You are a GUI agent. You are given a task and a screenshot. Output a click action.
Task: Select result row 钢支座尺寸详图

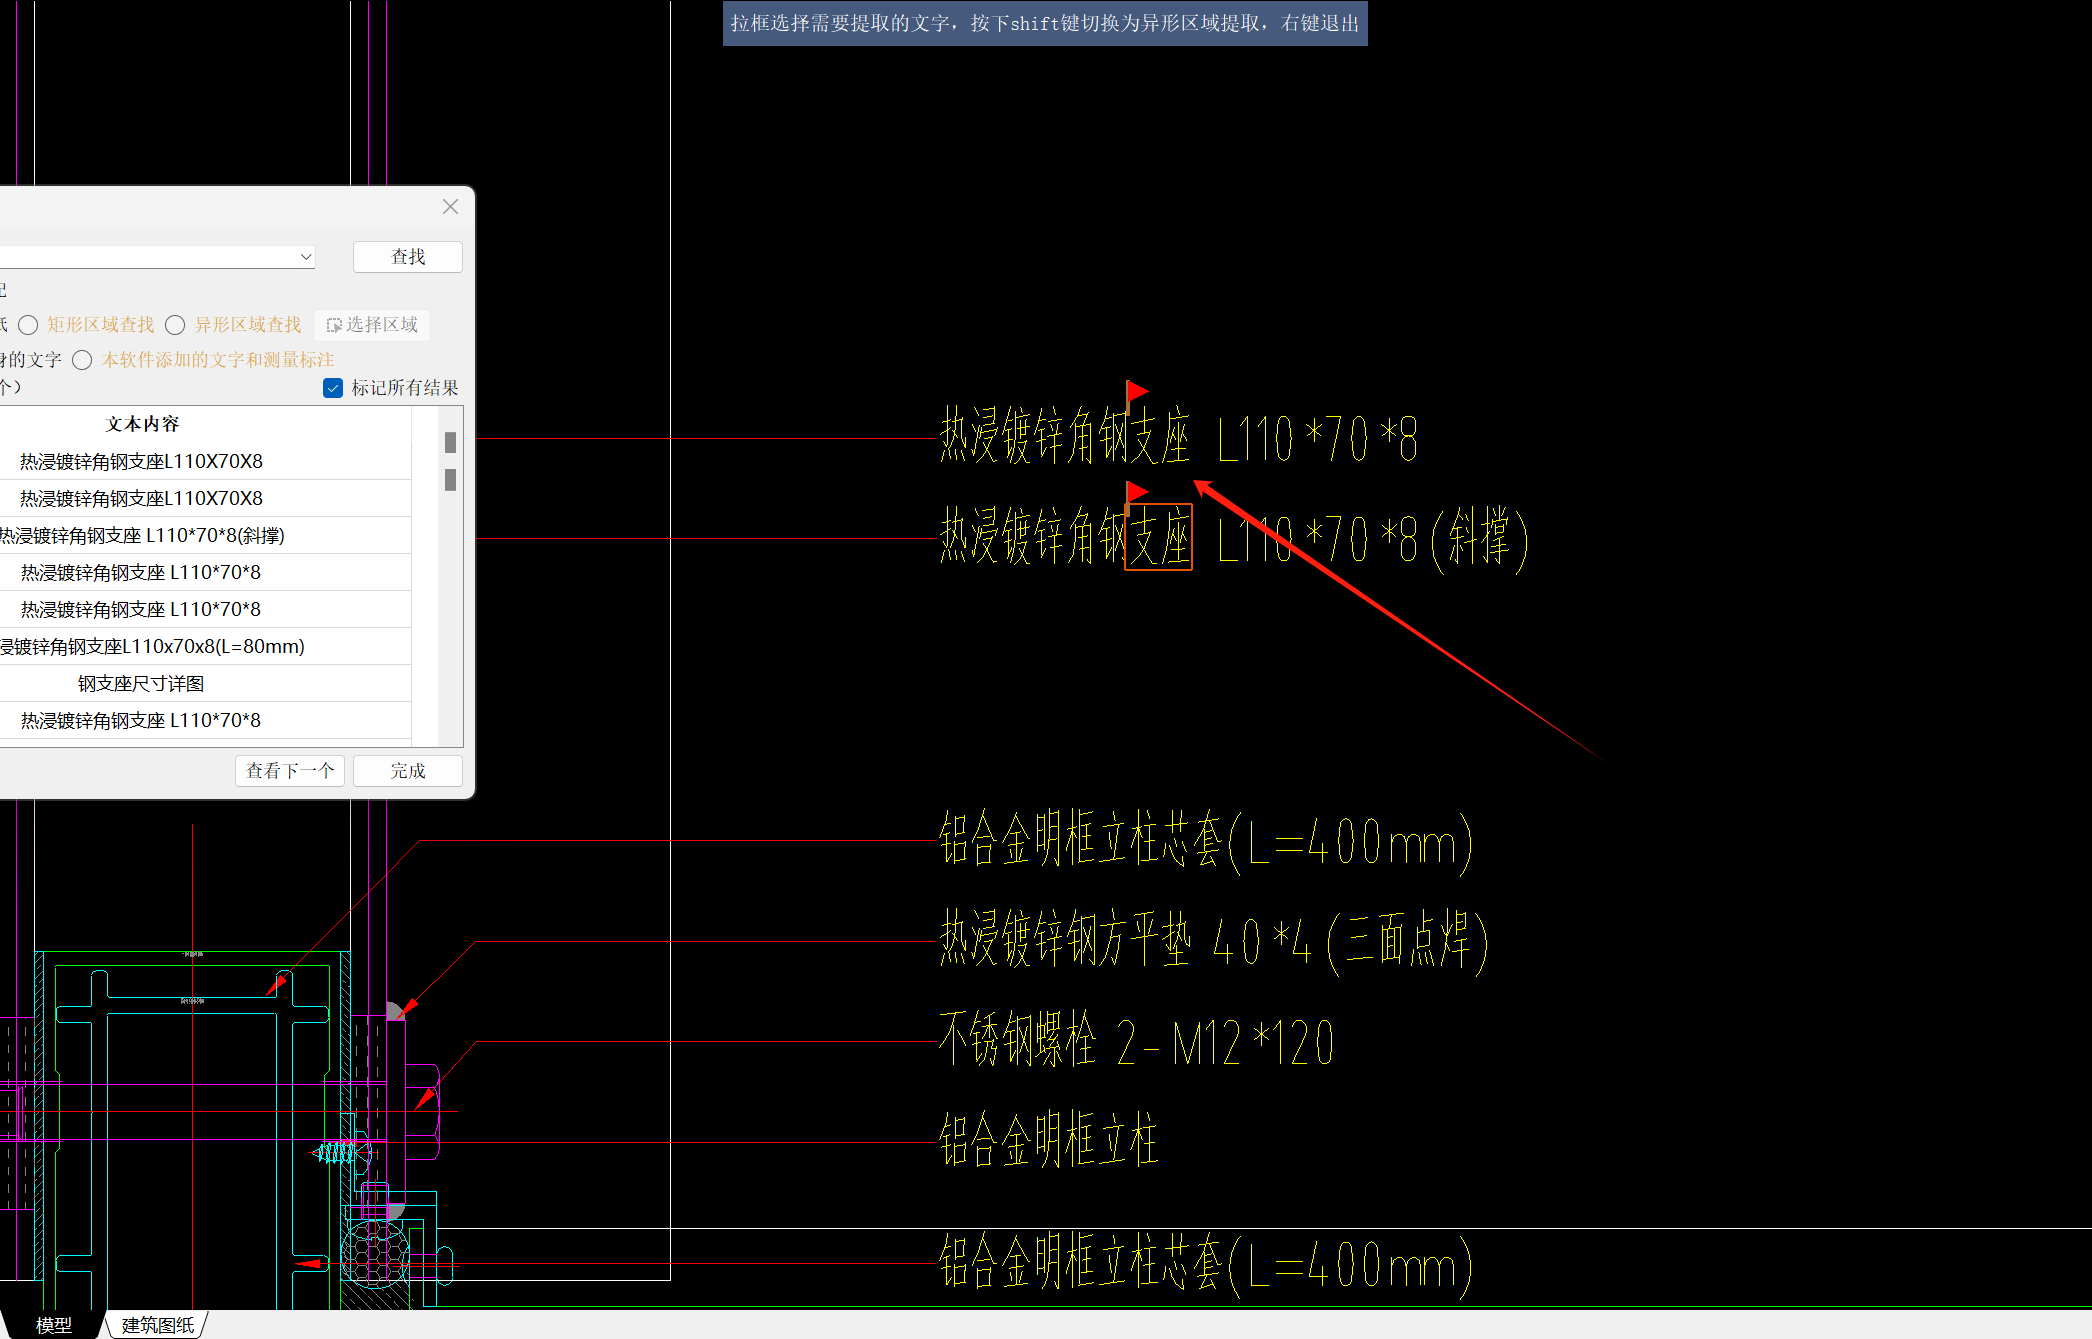[141, 683]
